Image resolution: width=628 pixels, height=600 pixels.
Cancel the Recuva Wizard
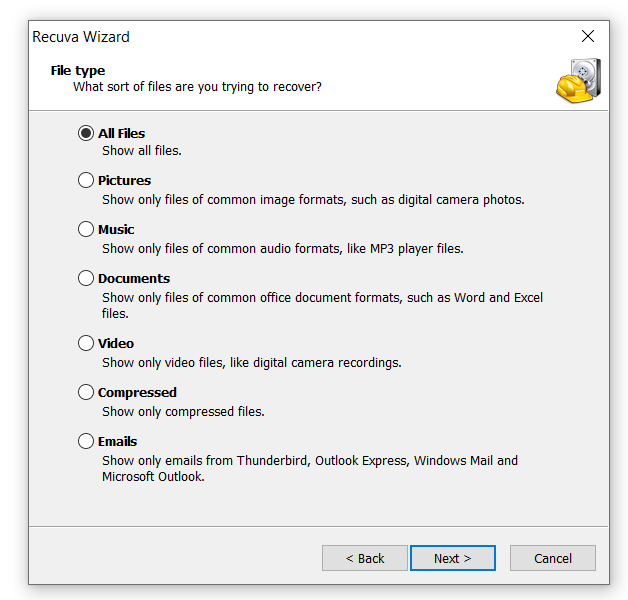552,558
